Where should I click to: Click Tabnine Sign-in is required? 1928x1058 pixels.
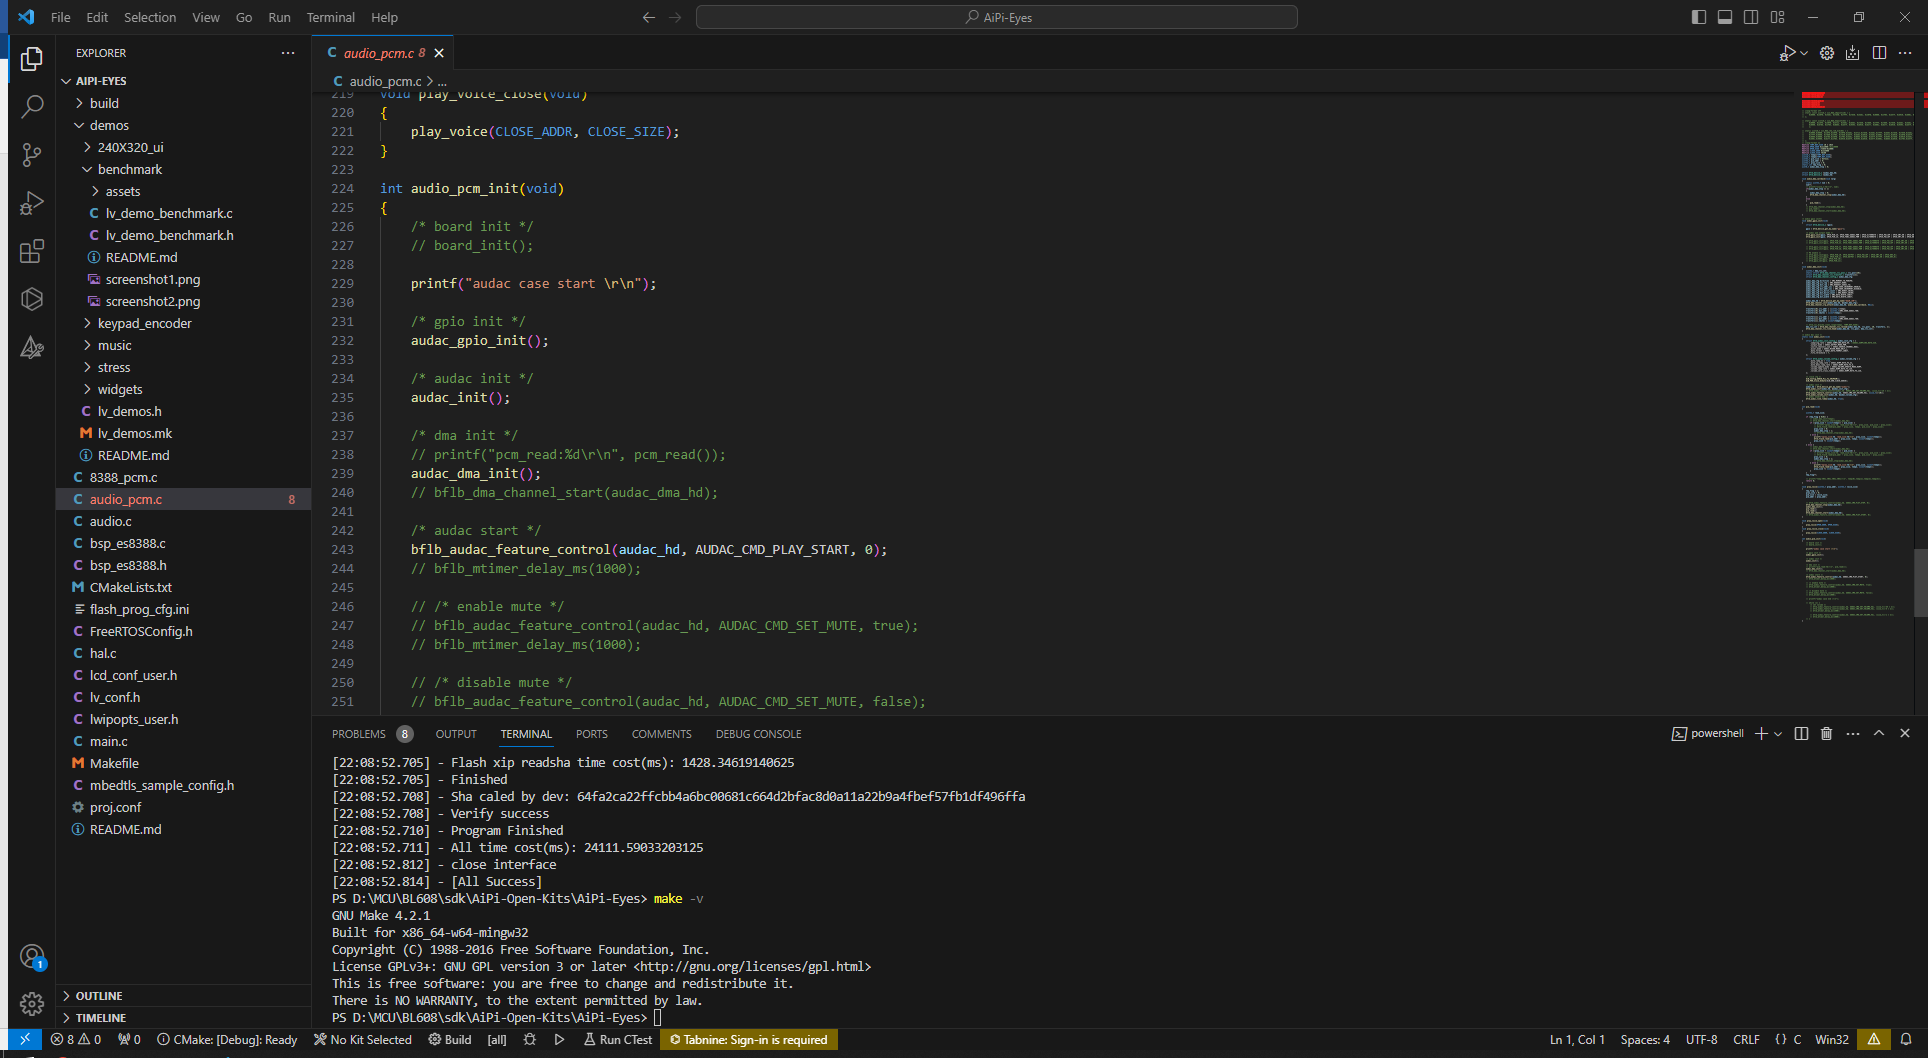pyautogui.click(x=749, y=1040)
